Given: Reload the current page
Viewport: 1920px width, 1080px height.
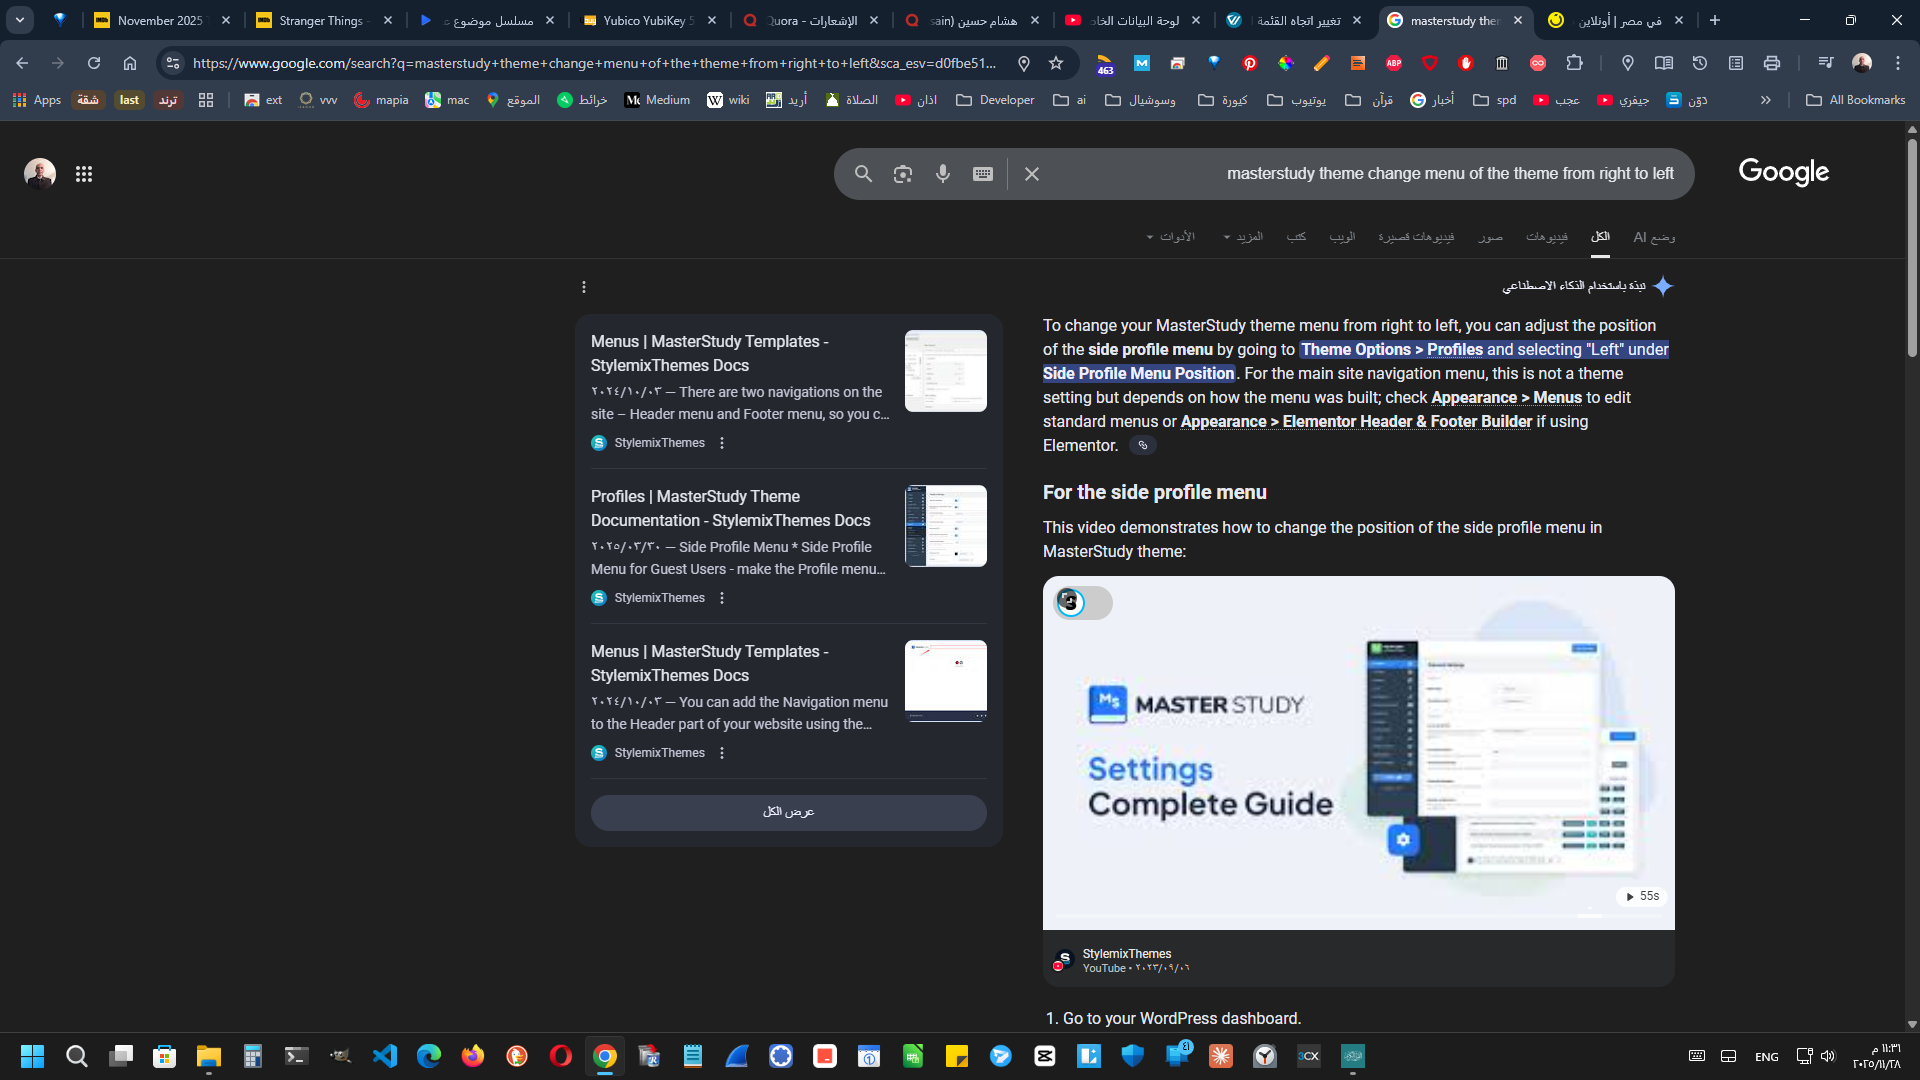Looking at the screenshot, I should (94, 63).
